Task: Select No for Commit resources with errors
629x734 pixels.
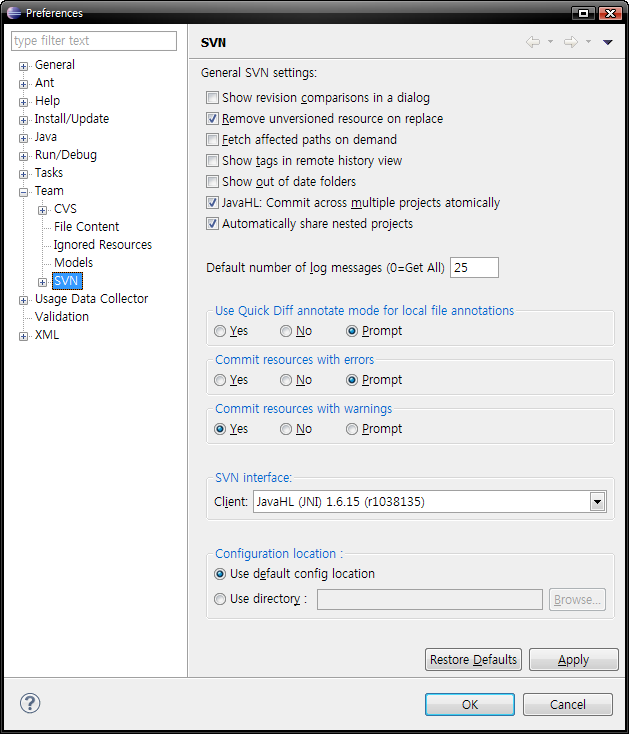Action: (x=286, y=380)
